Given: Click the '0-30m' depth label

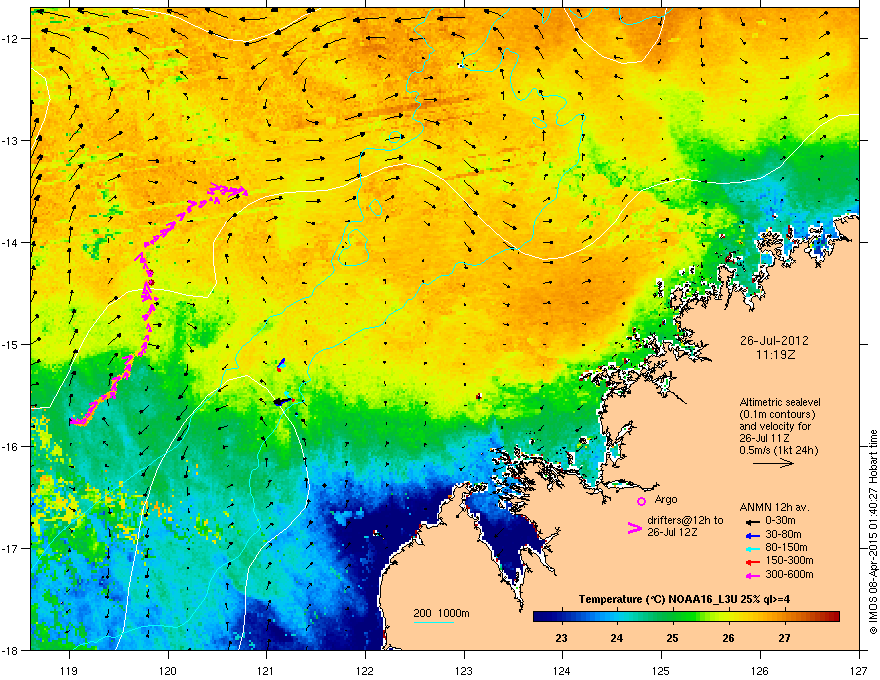Looking at the screenshot, I should (x=781, y=520).
